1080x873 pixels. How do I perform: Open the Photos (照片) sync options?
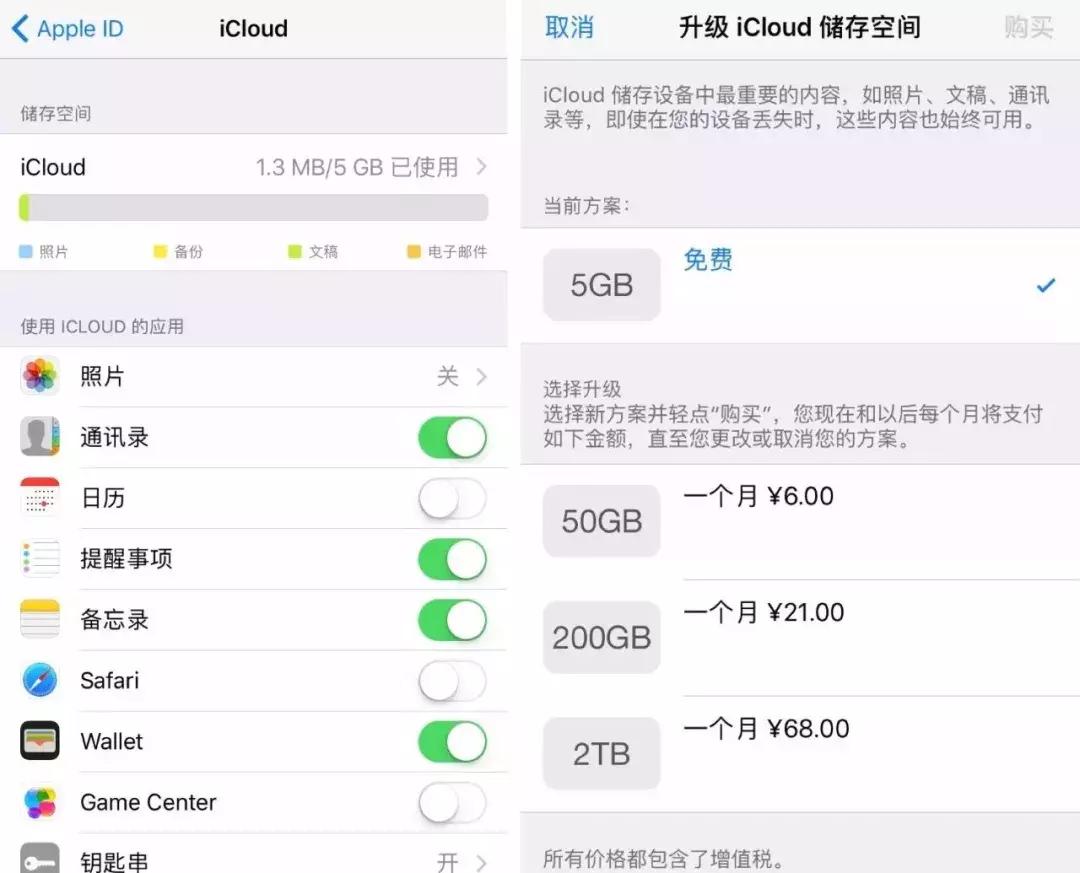tap(254, 376)
